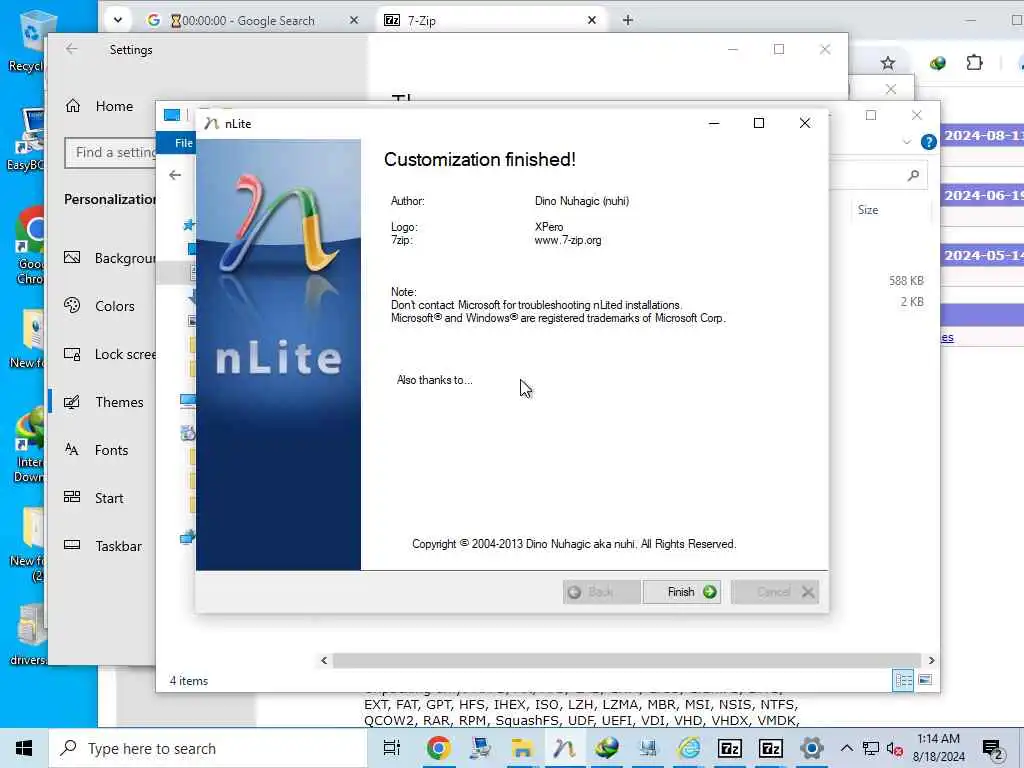This screenshot has height=768, width=1024.
Task: Click the Finish button in nLite
Action: click(682, 592)
